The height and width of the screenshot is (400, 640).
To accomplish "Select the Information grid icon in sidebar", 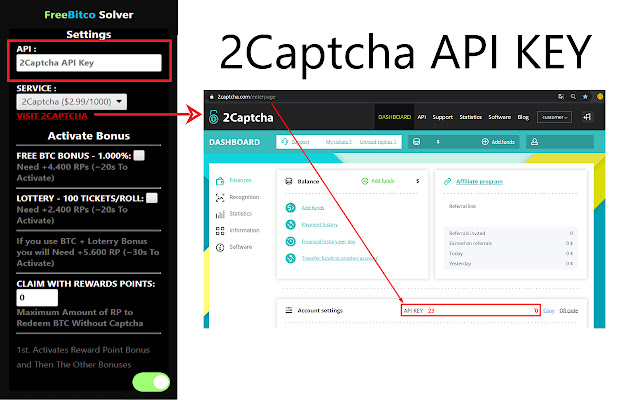I will click(220, 231).
